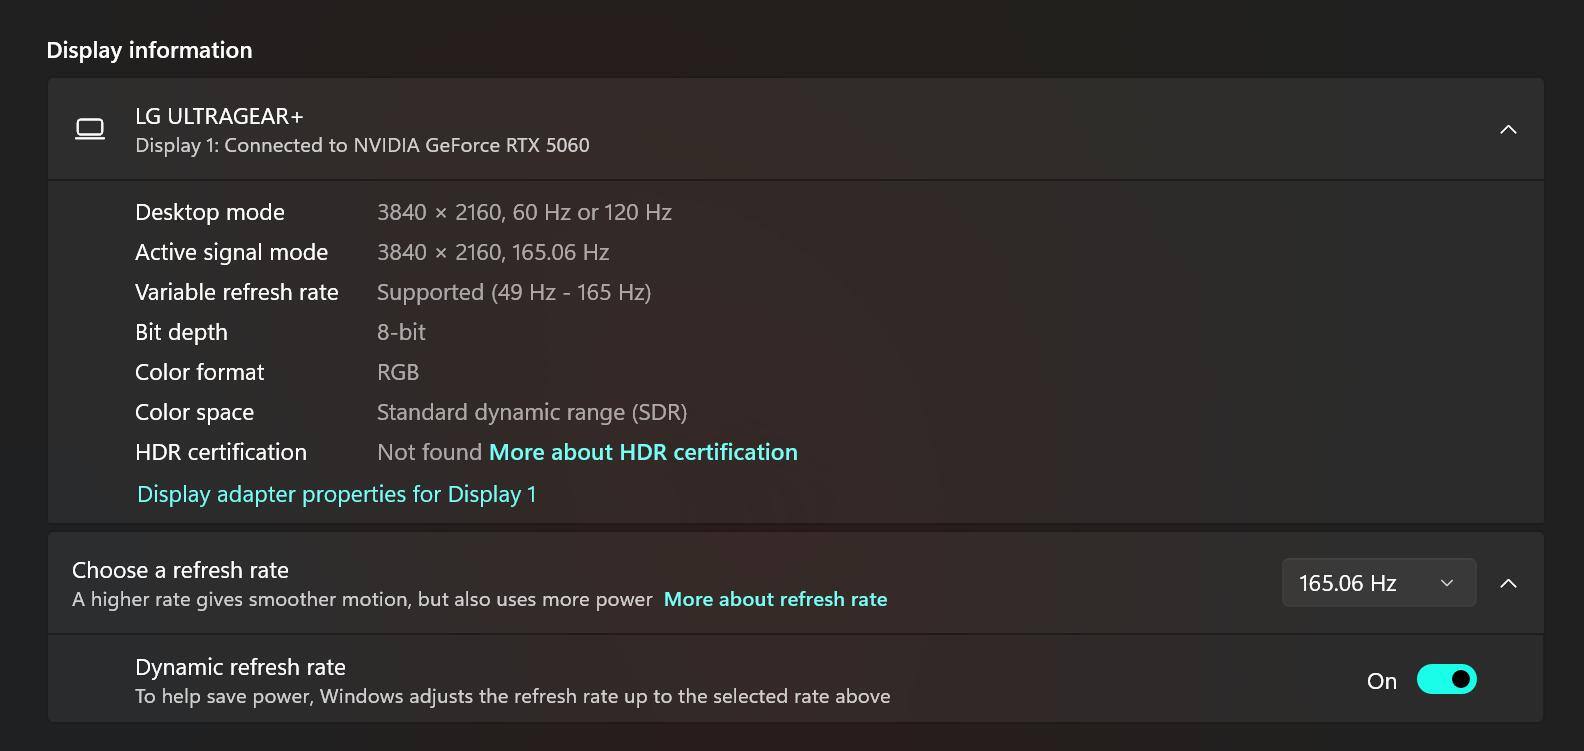Open the 165.06 Hz refresh rate dropdown
1584x751 pixels.
pos(1378,583)
